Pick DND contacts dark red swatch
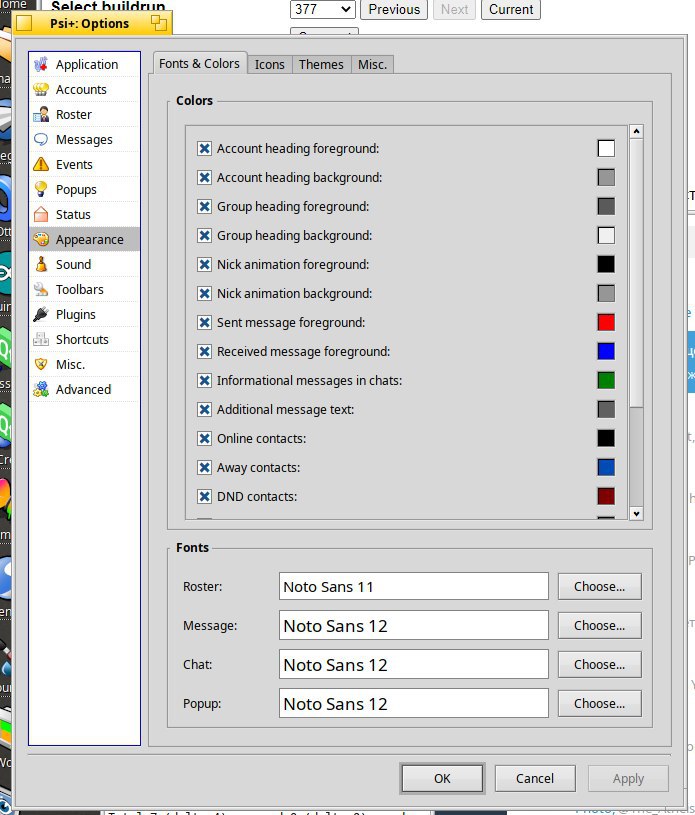Viewport: 695px width, 815px height. (606, 497)
